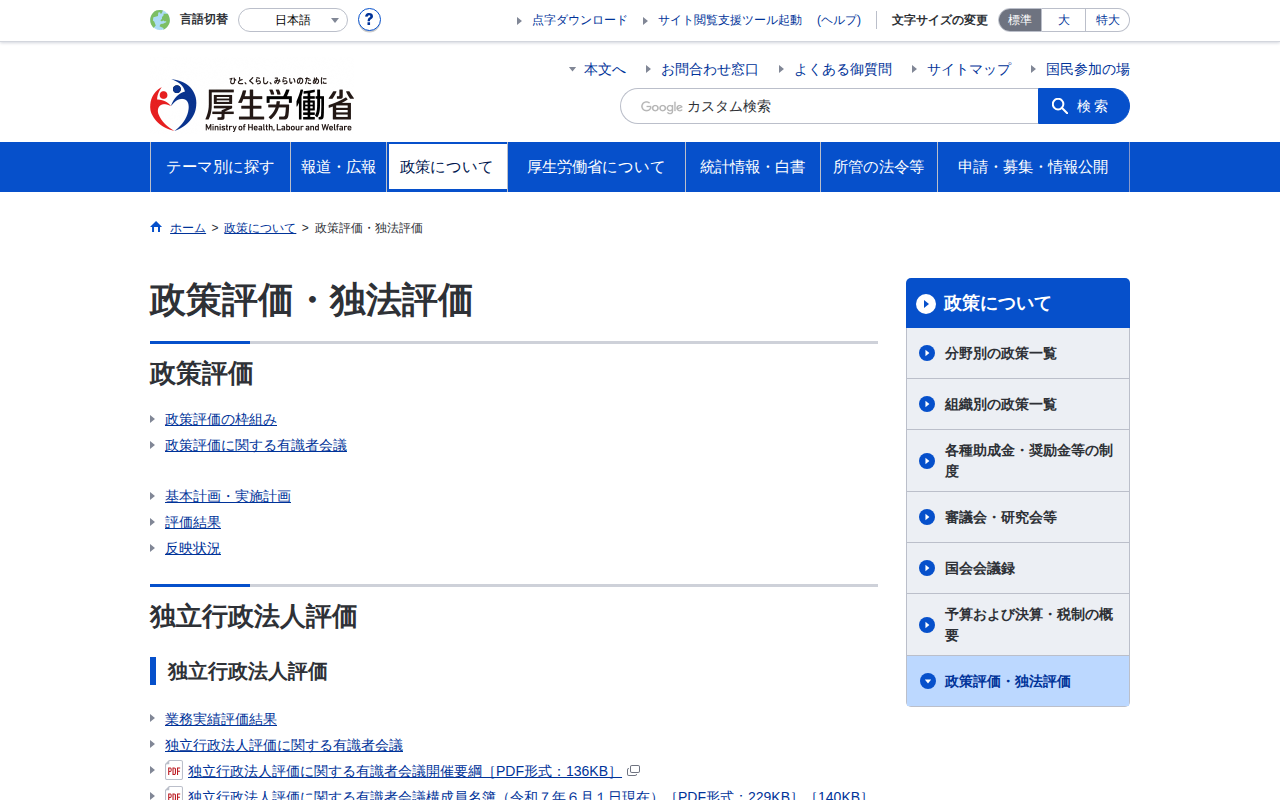This screenshot has height=800, width=1280.
Task: Open the 政策評価の枠組み link
Action: click(221, 419)
